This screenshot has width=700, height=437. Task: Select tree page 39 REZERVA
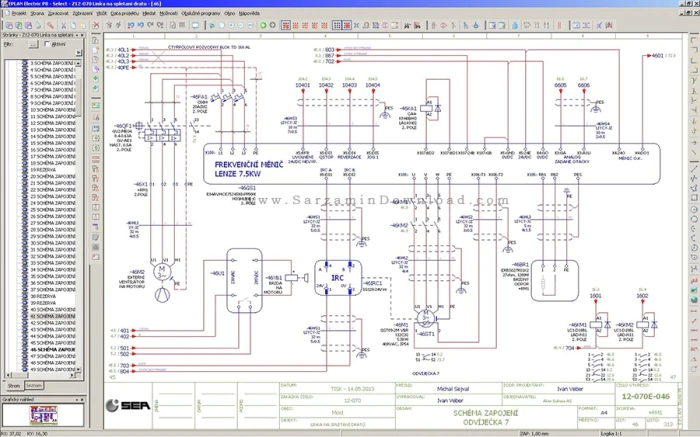(x=43, y=303)
